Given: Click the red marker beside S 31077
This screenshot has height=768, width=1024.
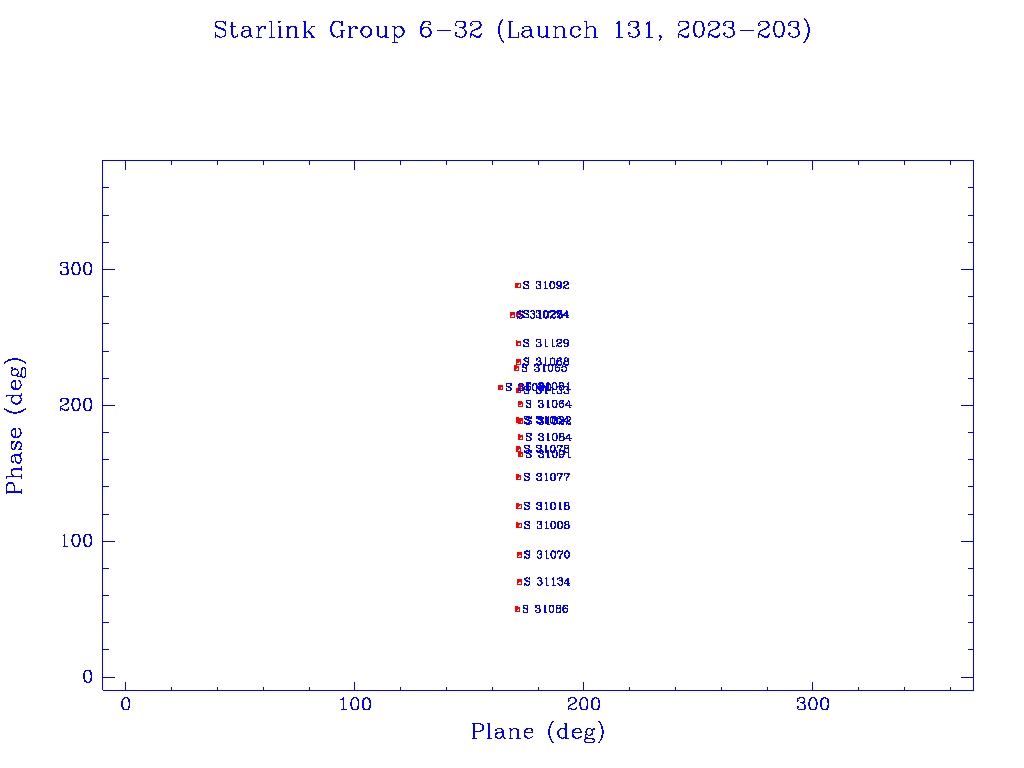Looking at the screenshot, I should (x=519, y=477).
